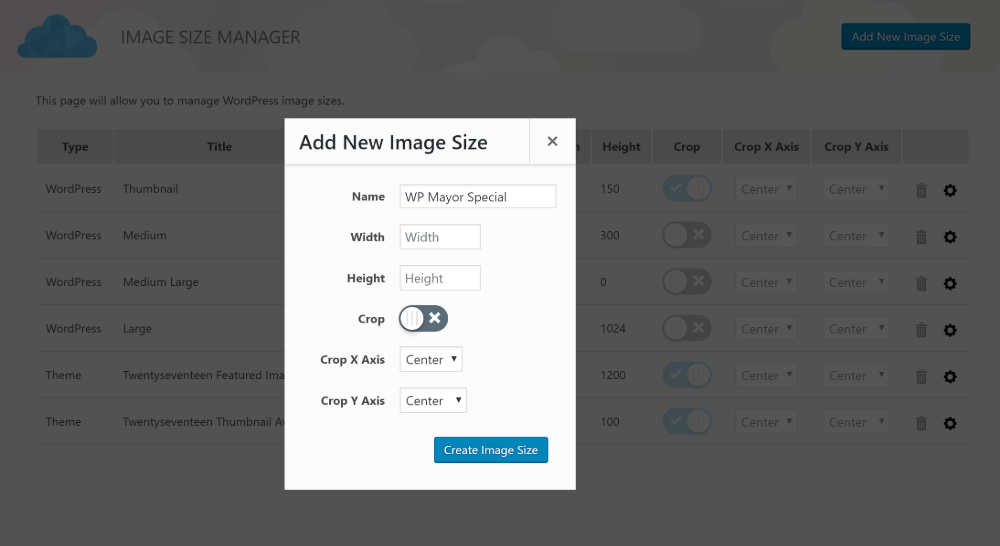Open Crop X Axis dropdown in dialog

(x=431, y=359)
